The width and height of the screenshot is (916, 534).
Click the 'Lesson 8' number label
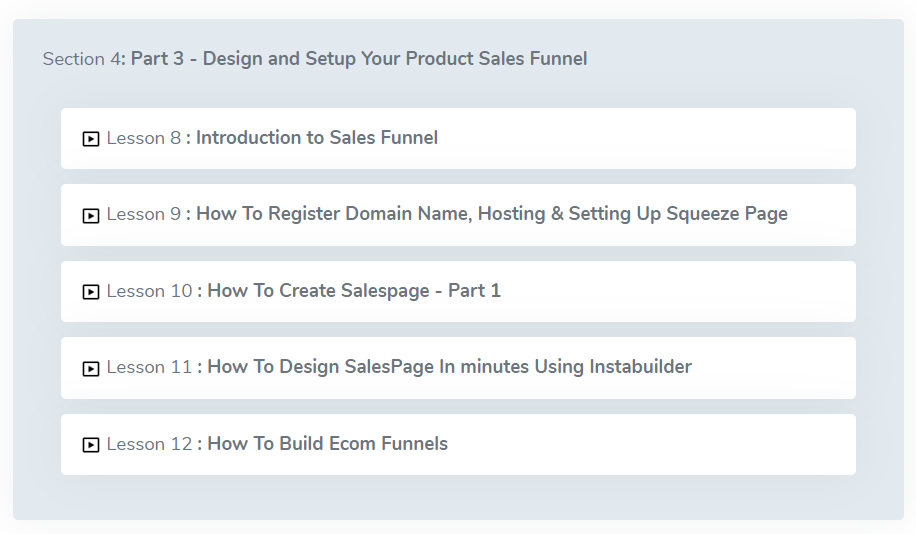point(144,138)
